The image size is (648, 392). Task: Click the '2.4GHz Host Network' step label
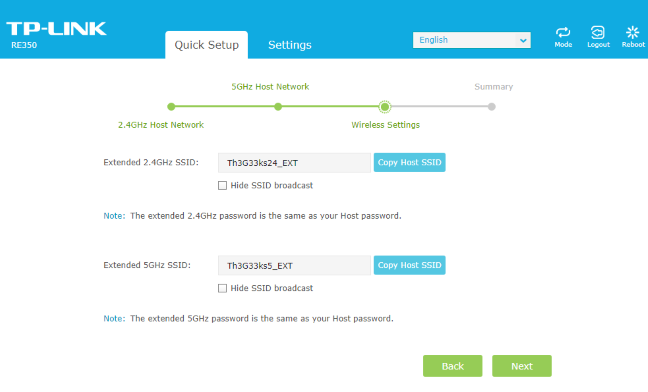(161, 125)
